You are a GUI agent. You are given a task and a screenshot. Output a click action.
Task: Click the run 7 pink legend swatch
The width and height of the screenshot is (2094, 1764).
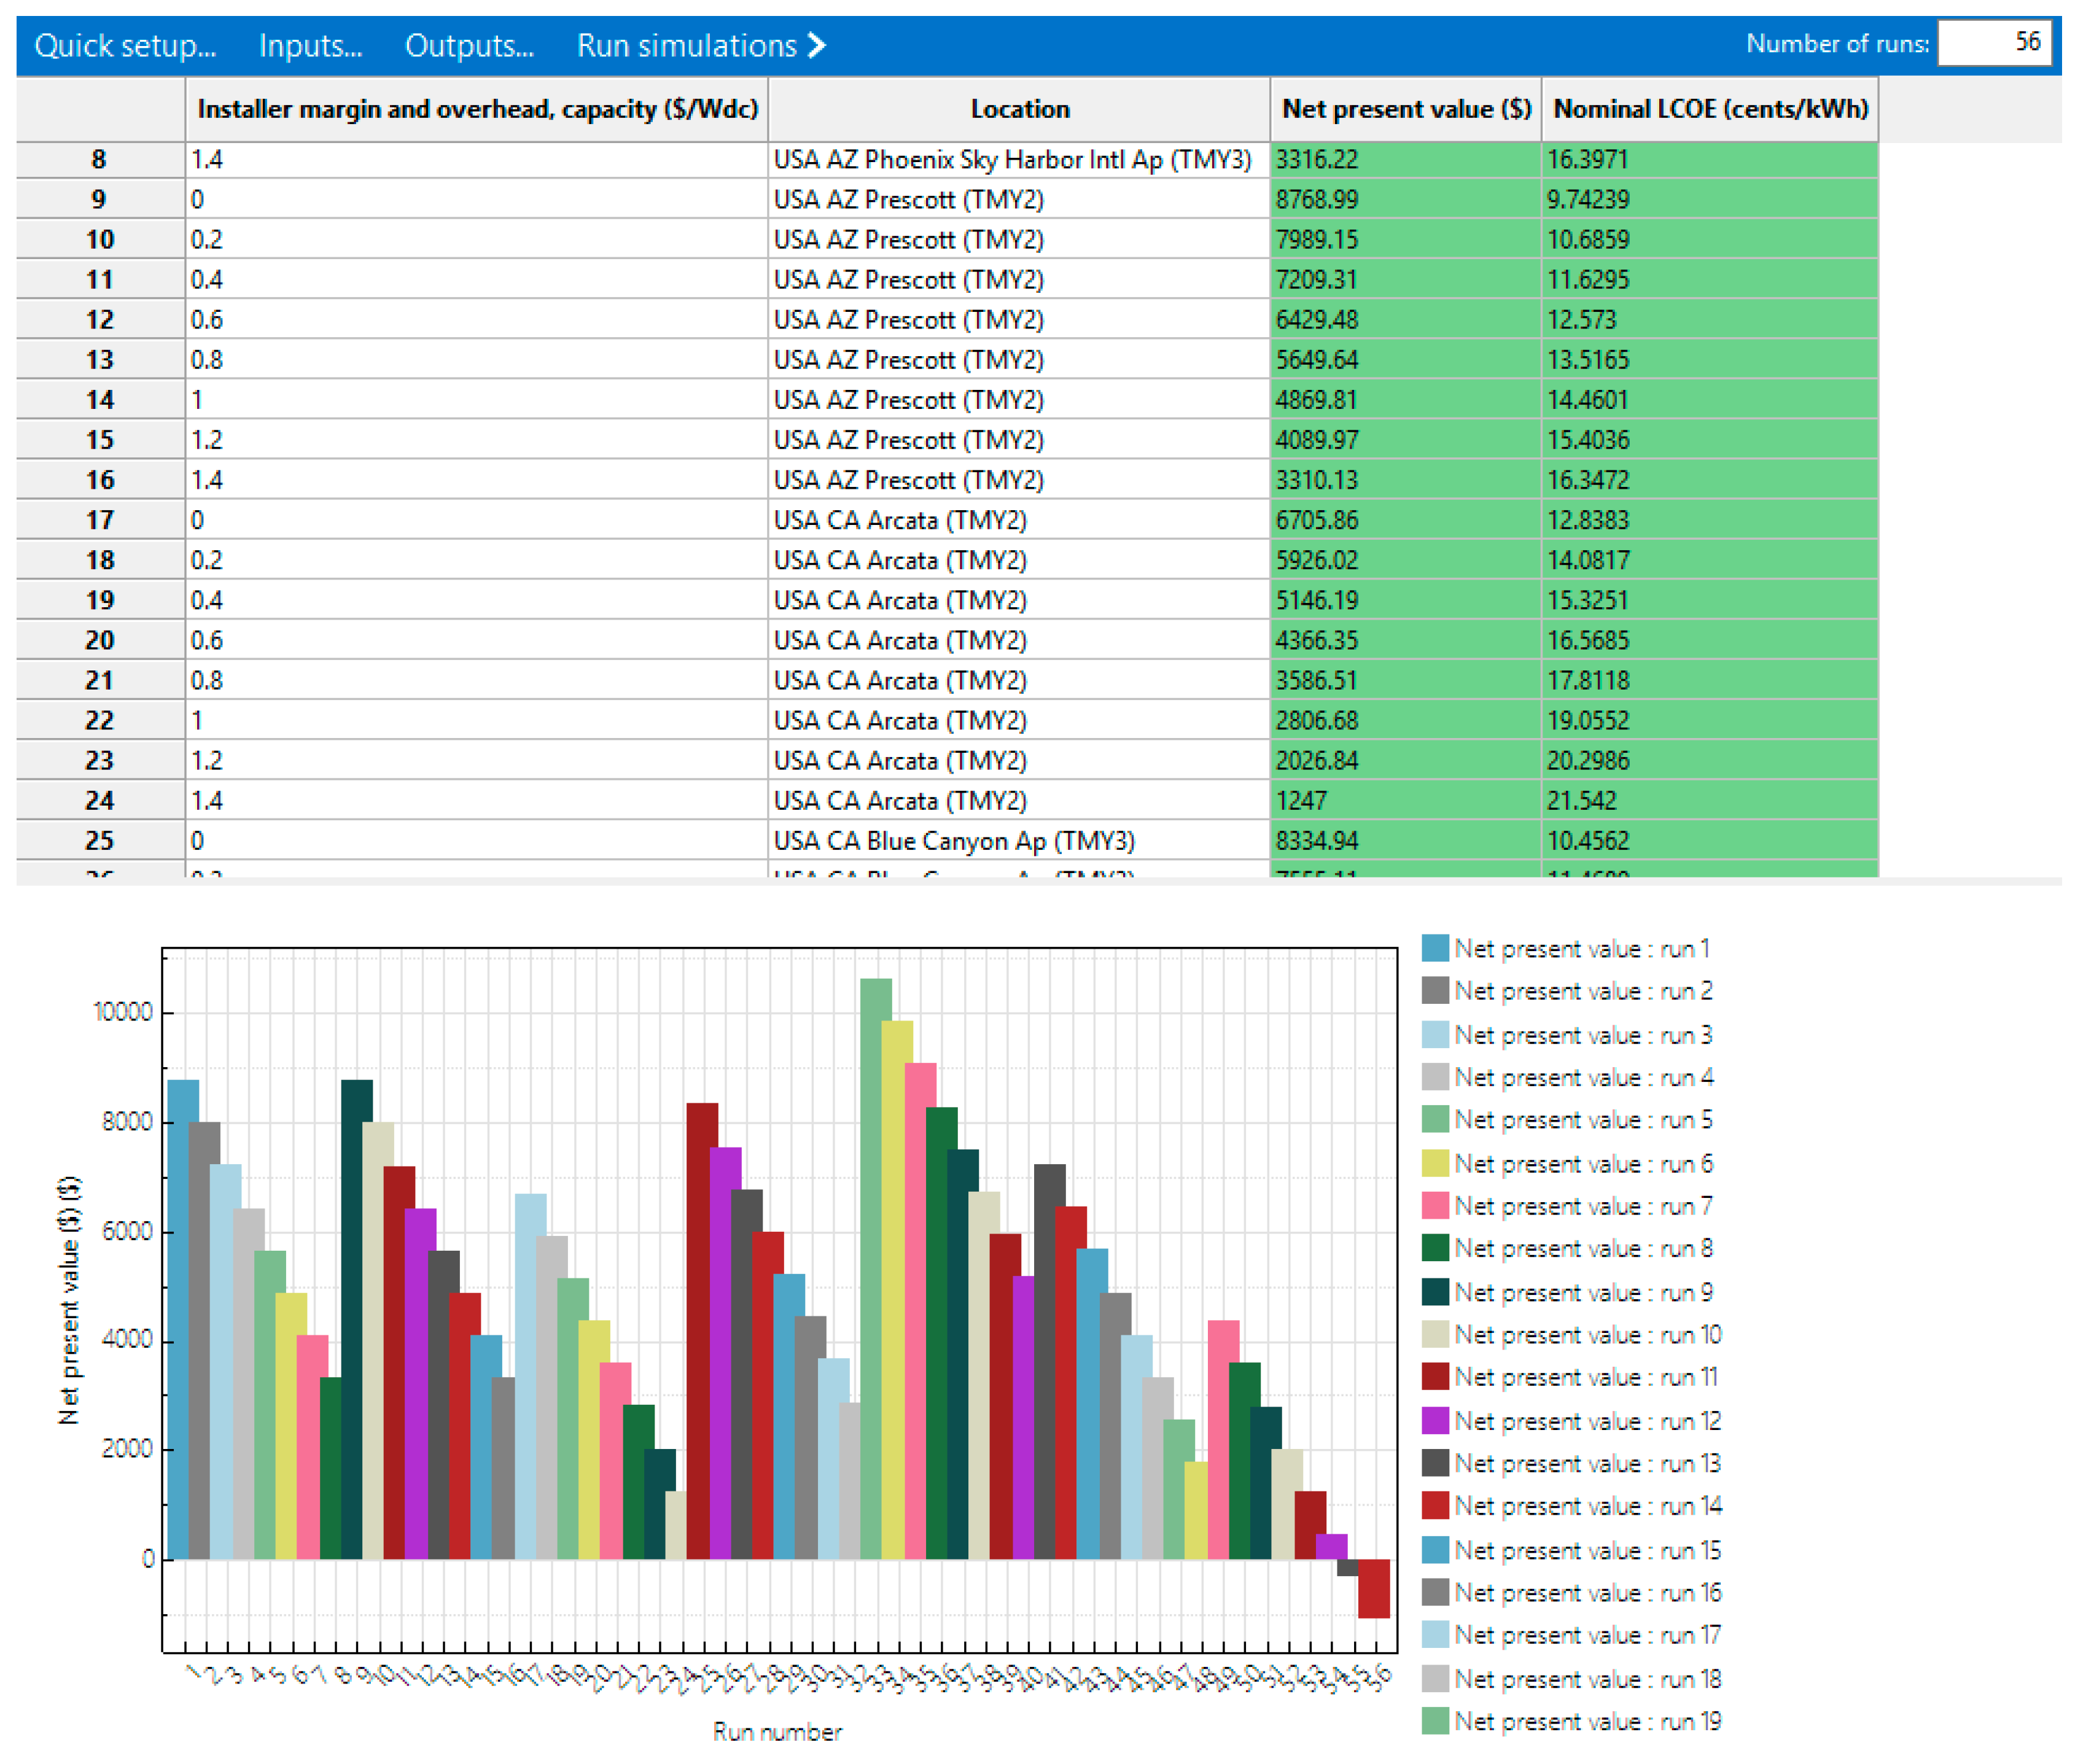1435,1206
